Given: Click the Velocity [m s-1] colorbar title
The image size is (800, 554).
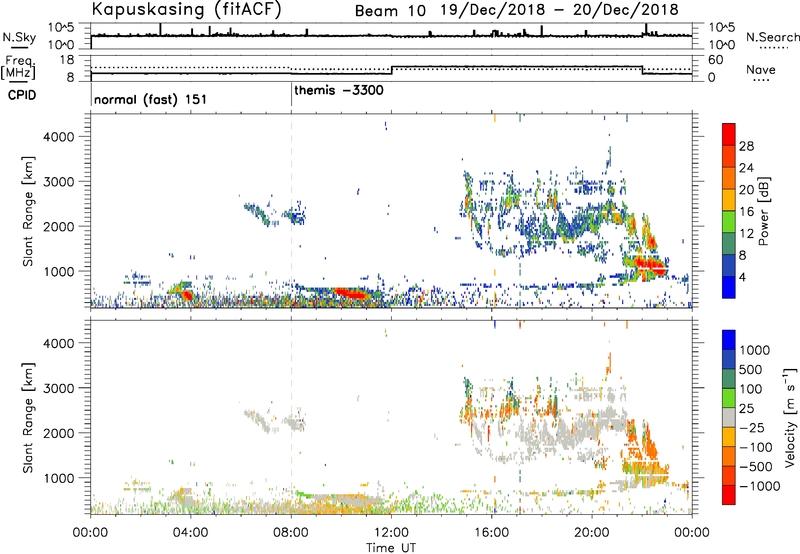Looking at the screenshot, I should 790,417.
